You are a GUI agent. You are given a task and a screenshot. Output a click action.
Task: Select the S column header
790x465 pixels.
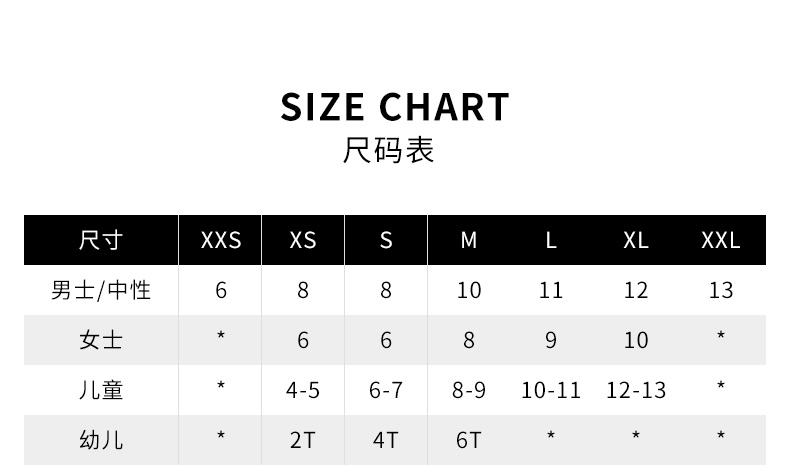(x=386, y=240)
